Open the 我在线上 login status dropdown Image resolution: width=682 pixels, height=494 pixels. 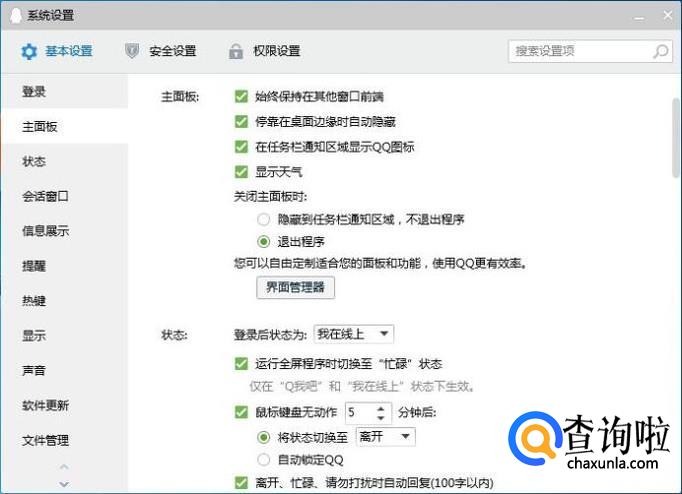[x=354, y=333]
